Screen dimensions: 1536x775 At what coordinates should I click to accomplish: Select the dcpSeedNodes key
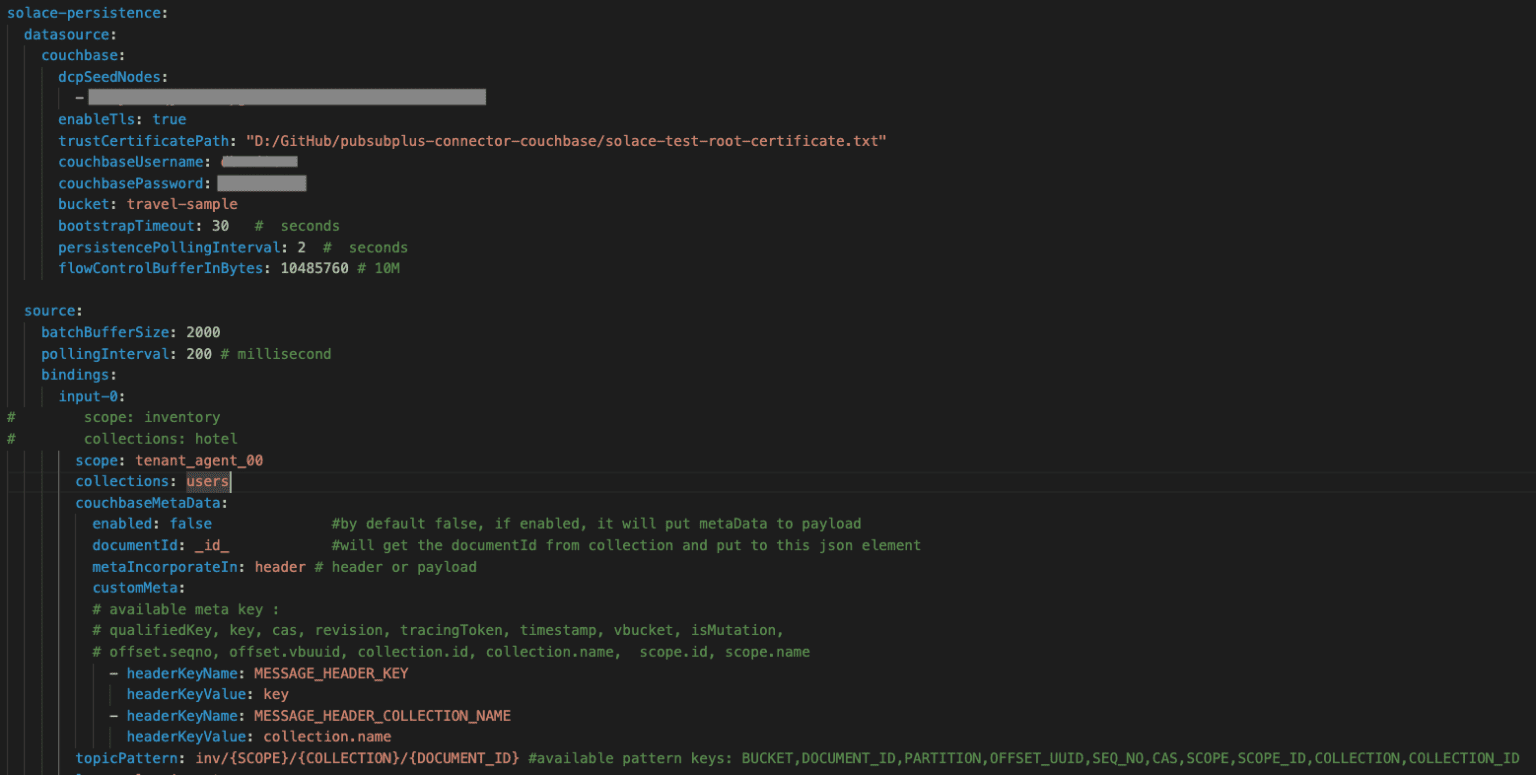[112, 76]
